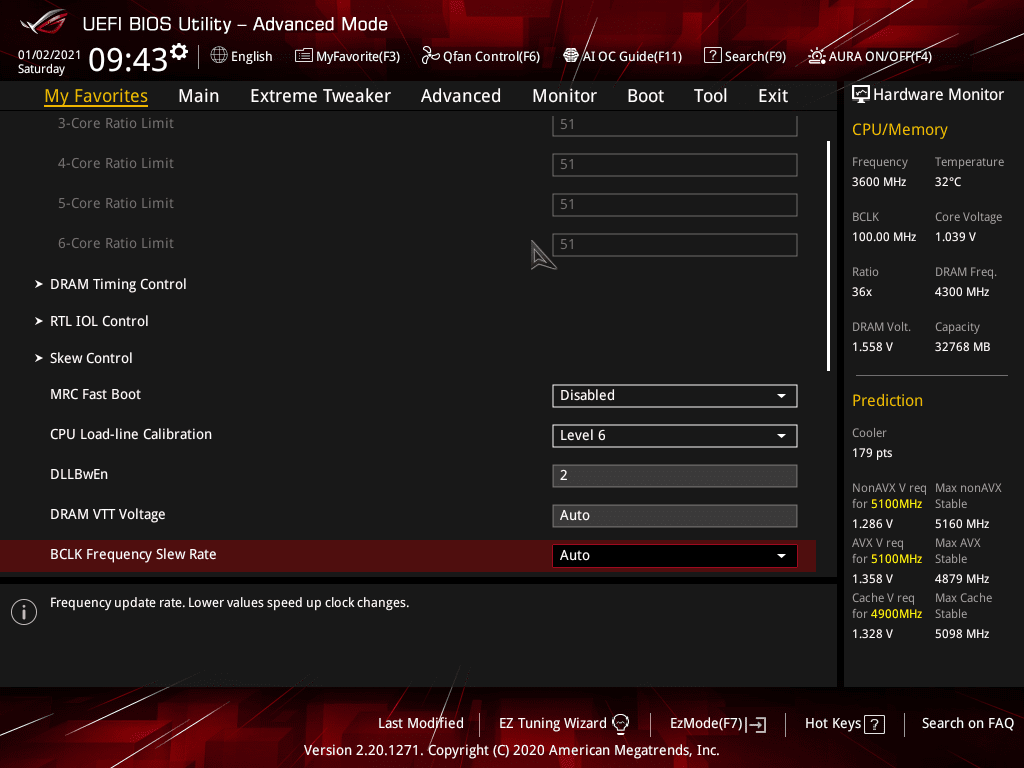Open date and time settings gear
This screenshot has height=768, width=1024.
tap(179, 52)
